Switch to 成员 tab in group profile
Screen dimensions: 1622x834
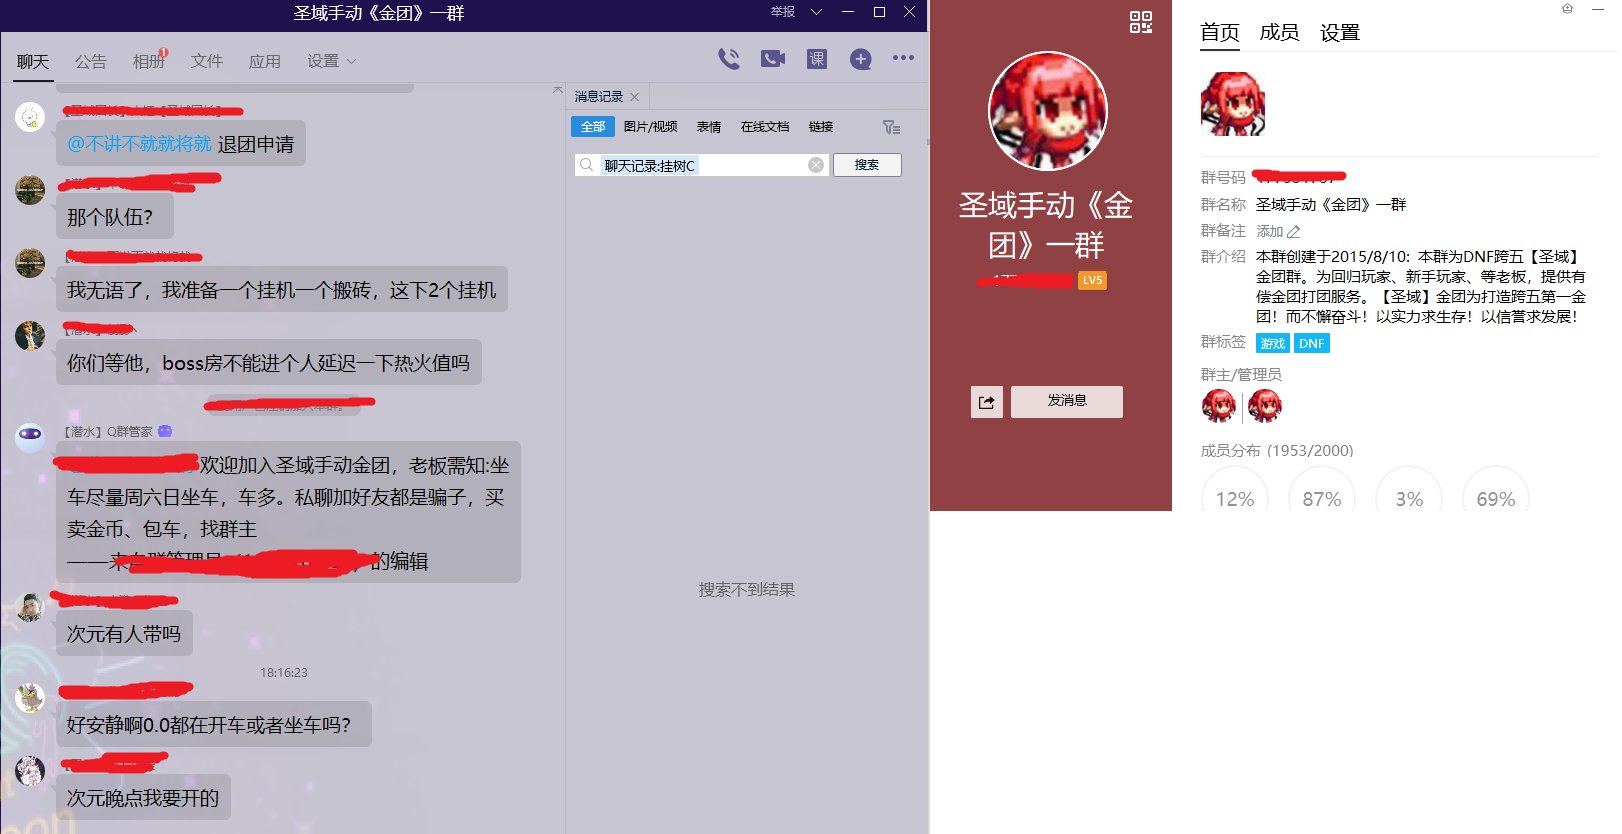(x=1280, y=33)
